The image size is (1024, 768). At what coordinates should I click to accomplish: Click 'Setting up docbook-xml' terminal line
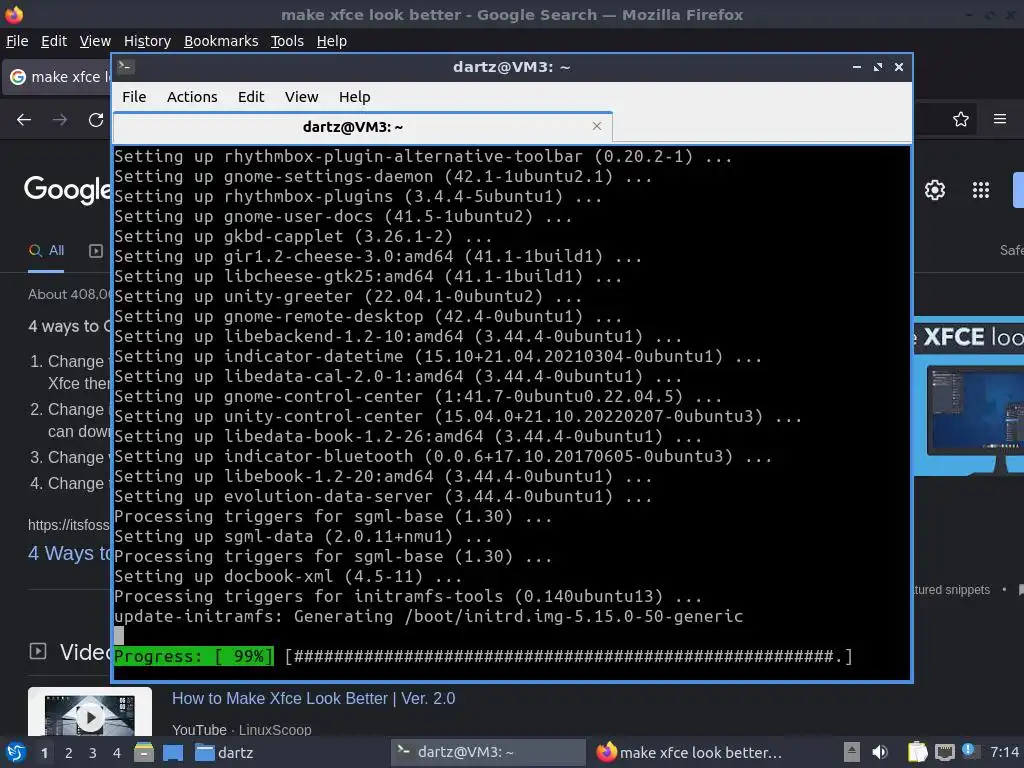(288, 576)
